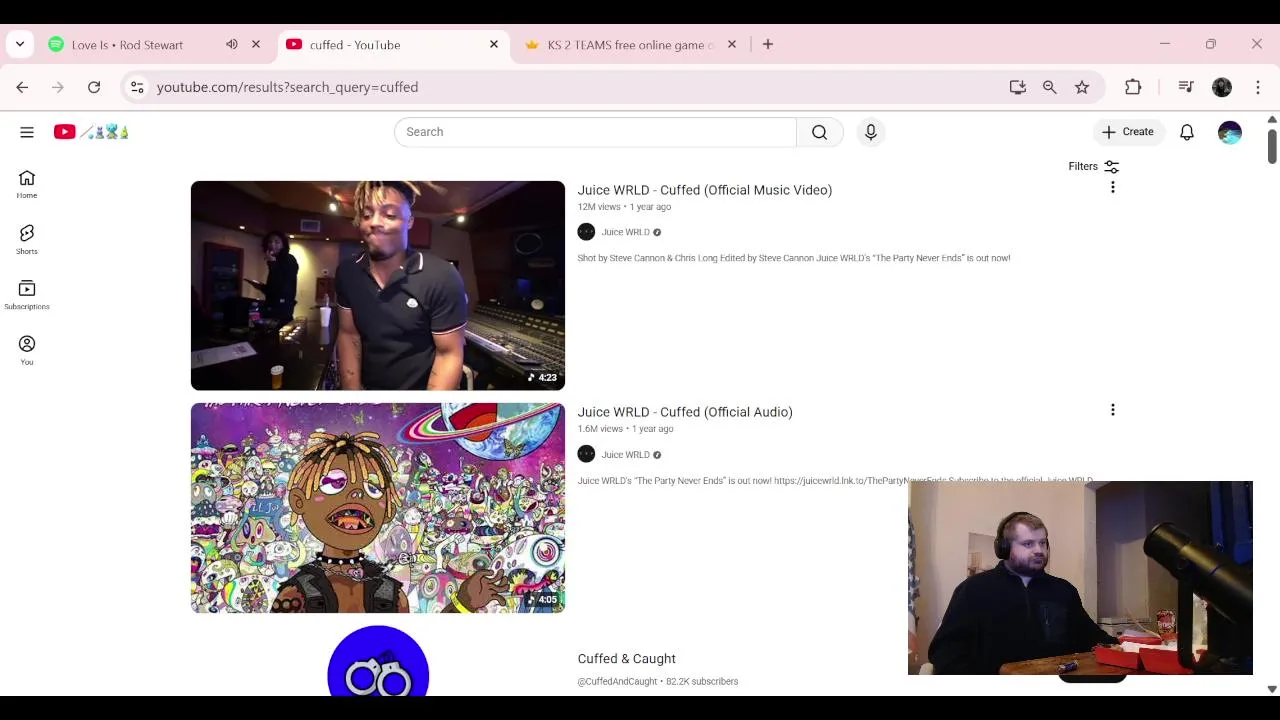Click the '1.6M views • 1 year ago' text
This screenshot has width=1280, height=720.
[625, 429]
